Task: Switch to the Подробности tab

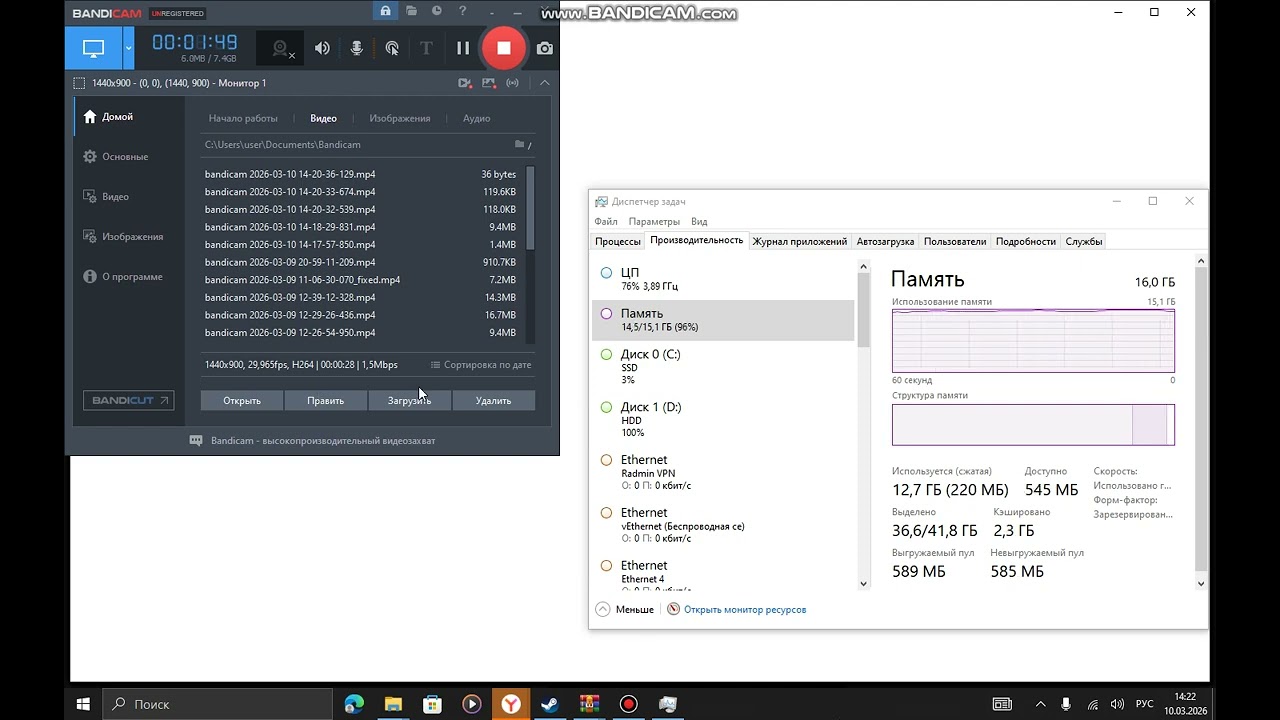Action: click(x=1026, y=241)
